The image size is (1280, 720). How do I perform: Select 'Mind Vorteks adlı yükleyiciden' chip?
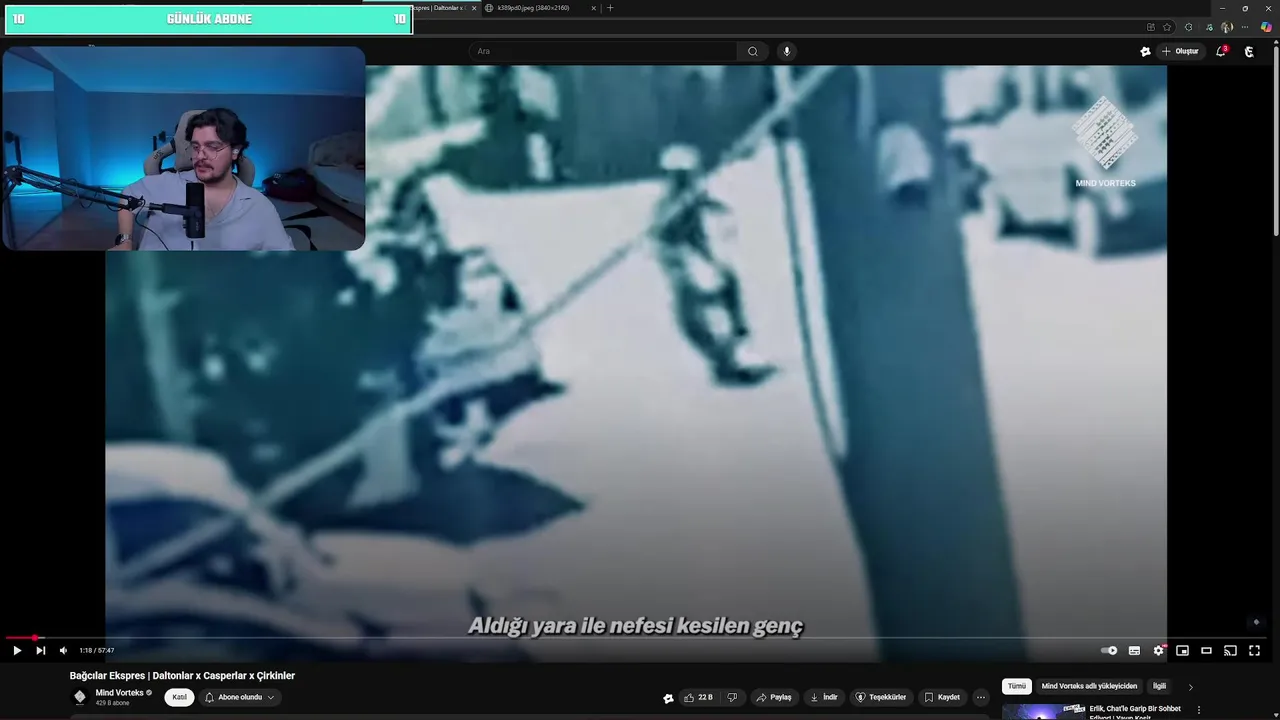pos(1089,686)
